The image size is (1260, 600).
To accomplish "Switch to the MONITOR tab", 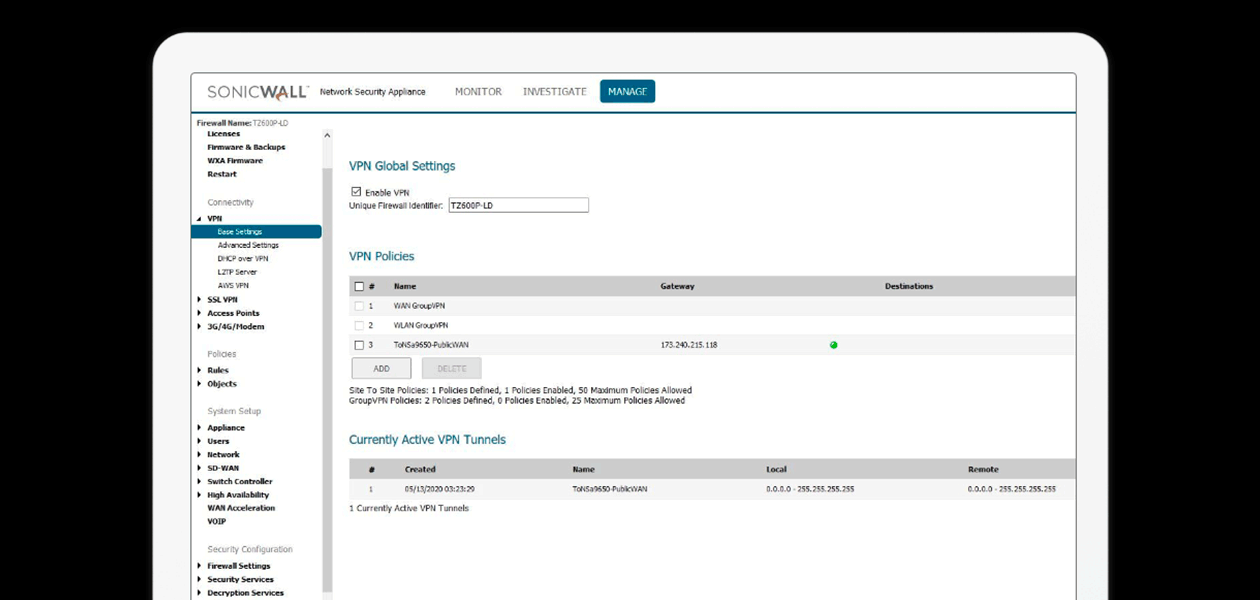I will pos(478,91).
